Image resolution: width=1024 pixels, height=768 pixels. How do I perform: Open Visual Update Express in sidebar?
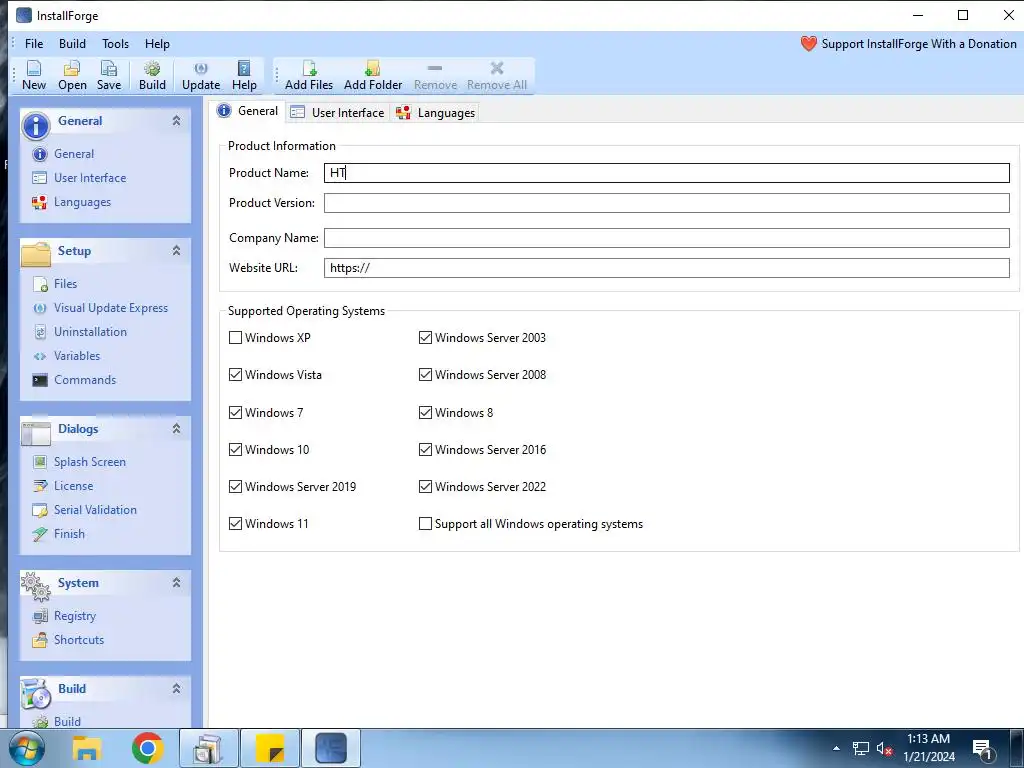110,308
